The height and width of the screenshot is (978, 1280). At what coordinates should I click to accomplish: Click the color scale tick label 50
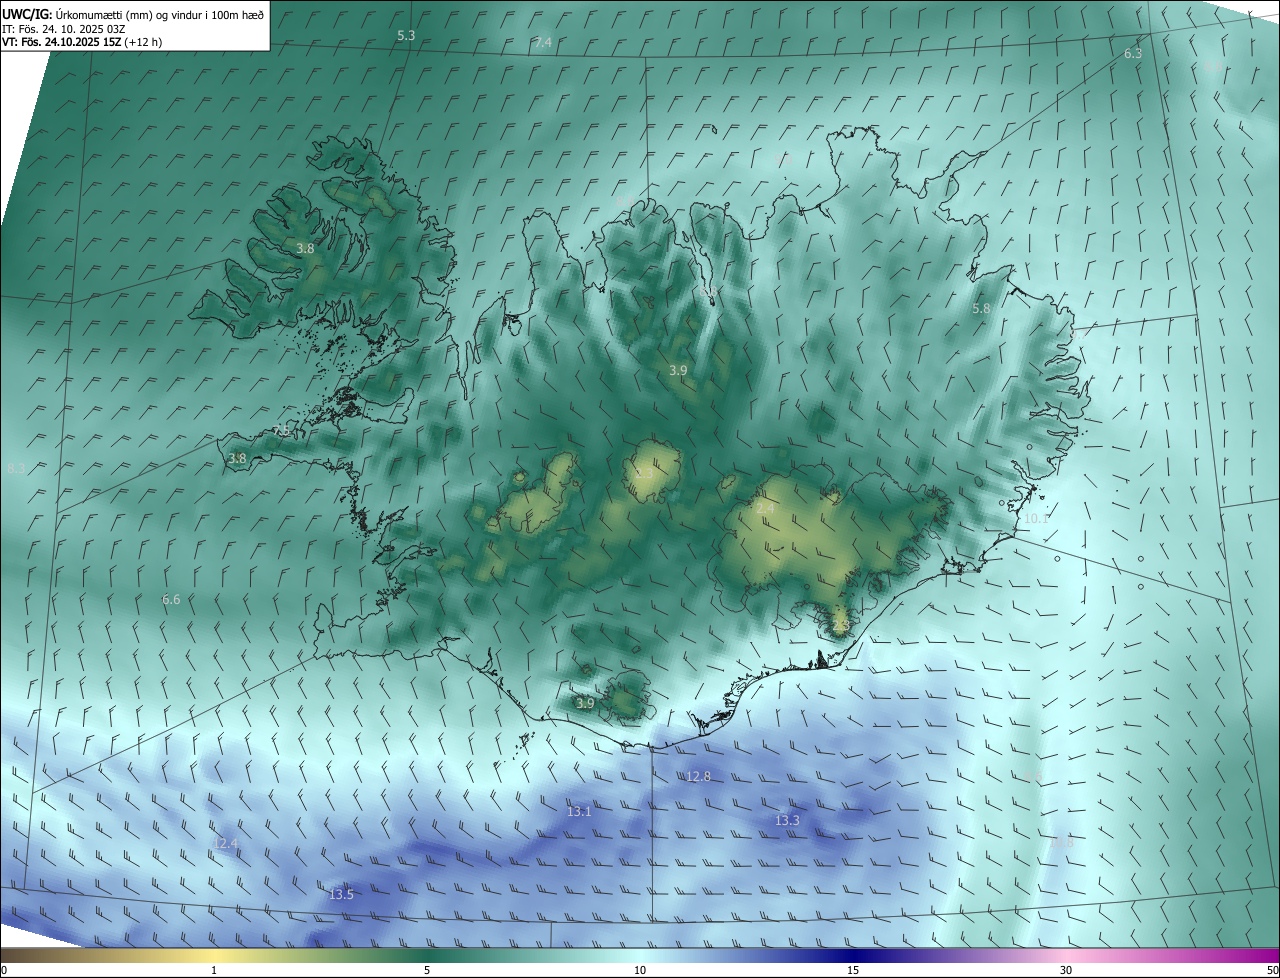point(1272,970)
